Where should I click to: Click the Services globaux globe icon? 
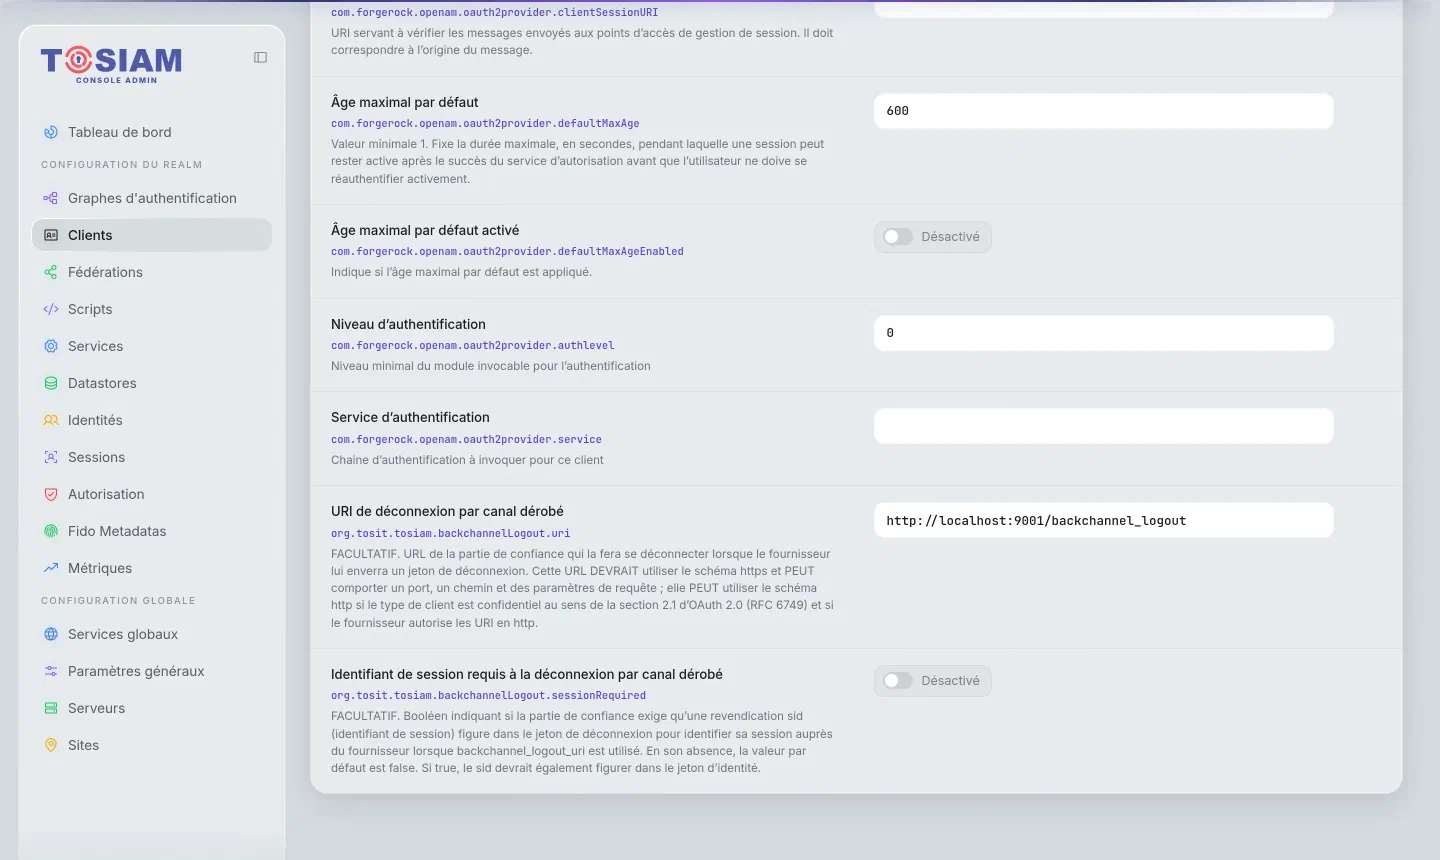pyautogui.click(x=51, y=634)
